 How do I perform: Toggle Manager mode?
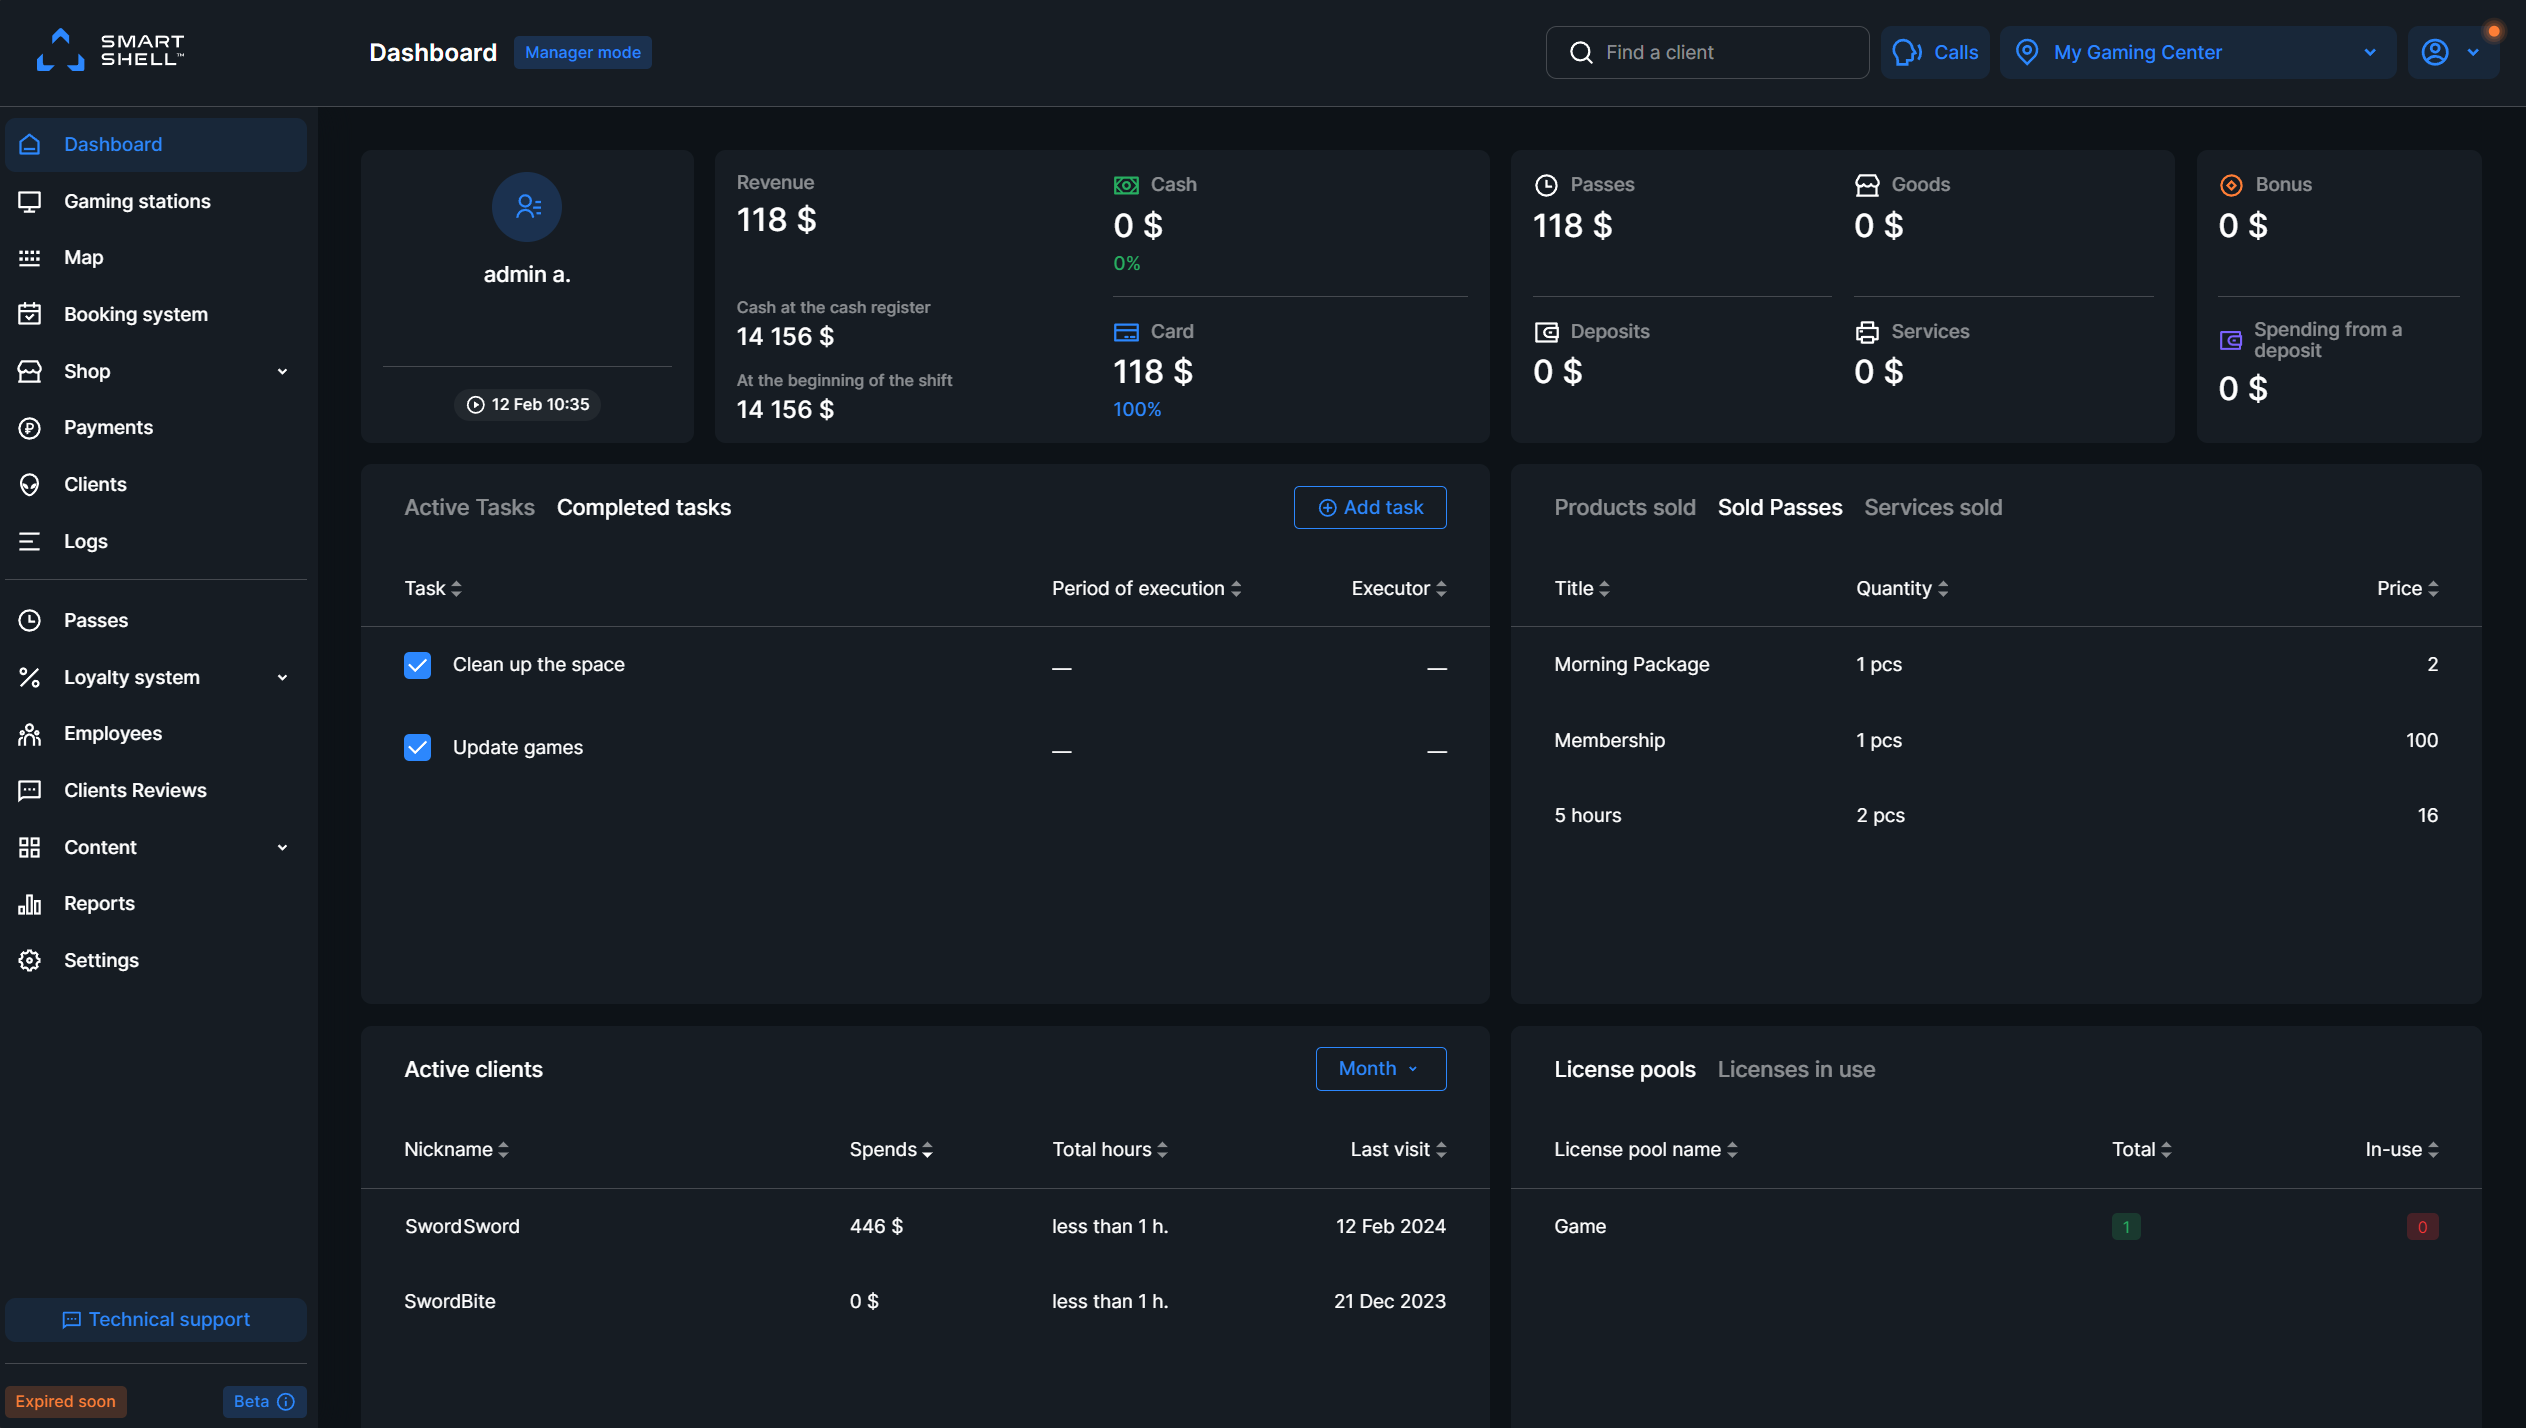pos(582,52)
